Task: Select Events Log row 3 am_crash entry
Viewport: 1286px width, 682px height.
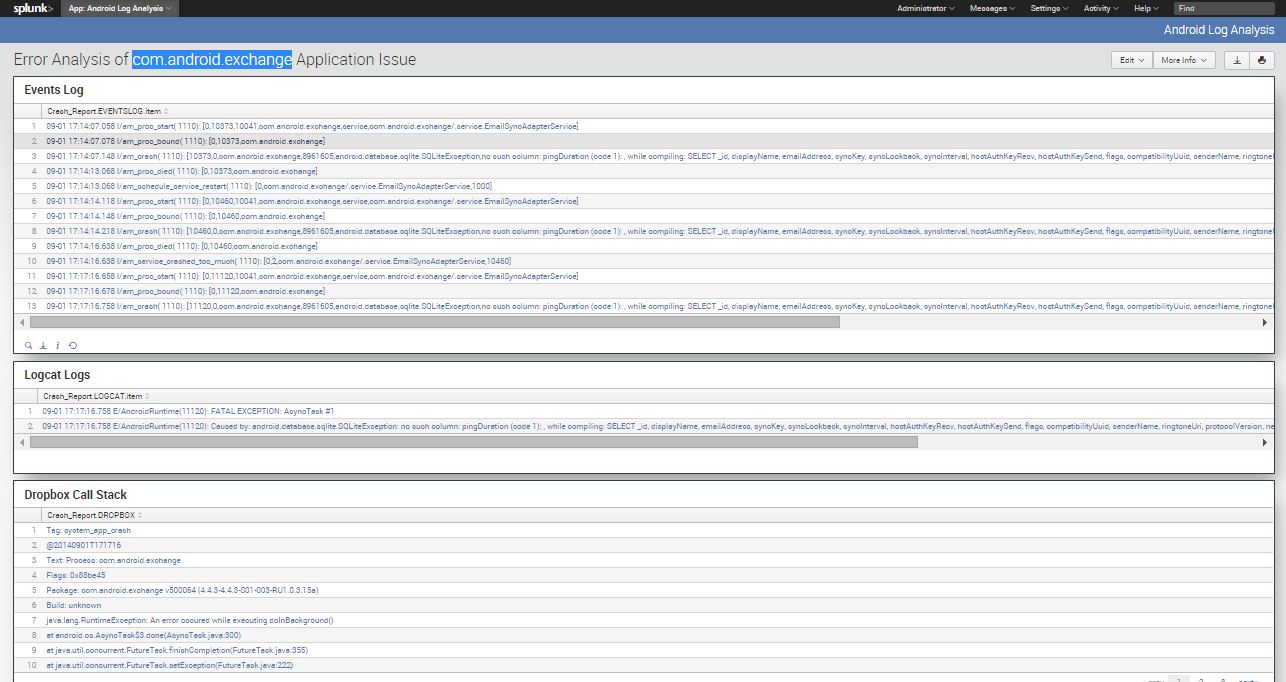Action: (644, 156)
